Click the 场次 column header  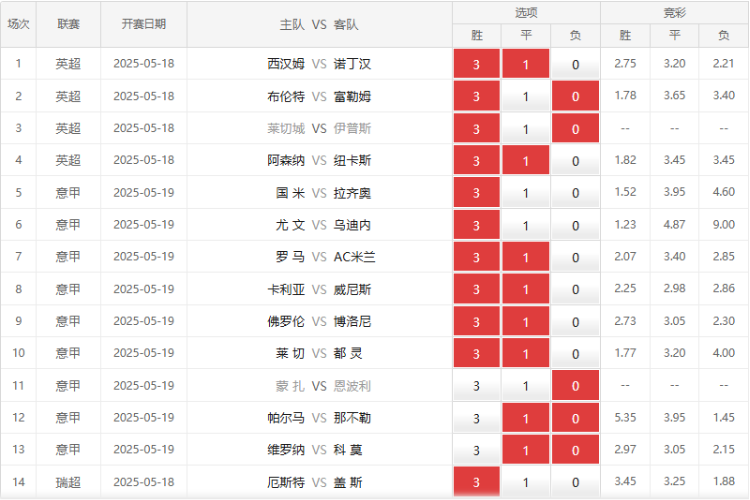pyautogui.click(x=19, y=24)
